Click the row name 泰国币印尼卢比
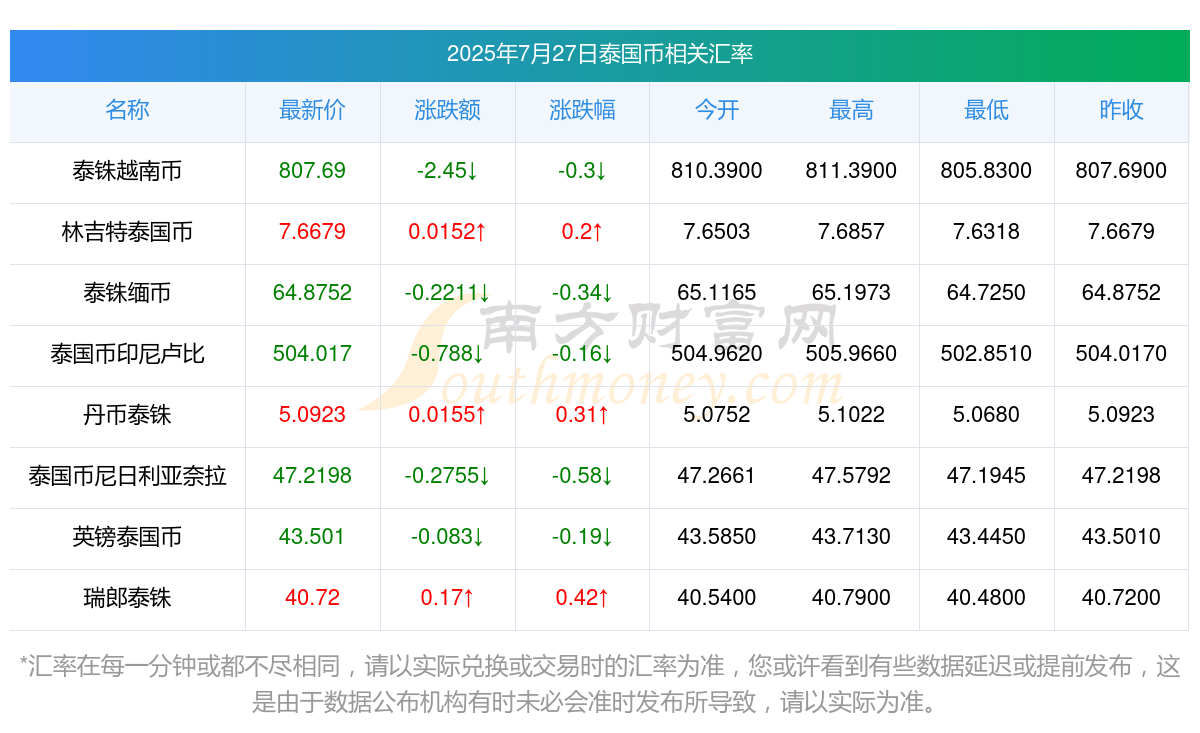 tap(127, 354)
